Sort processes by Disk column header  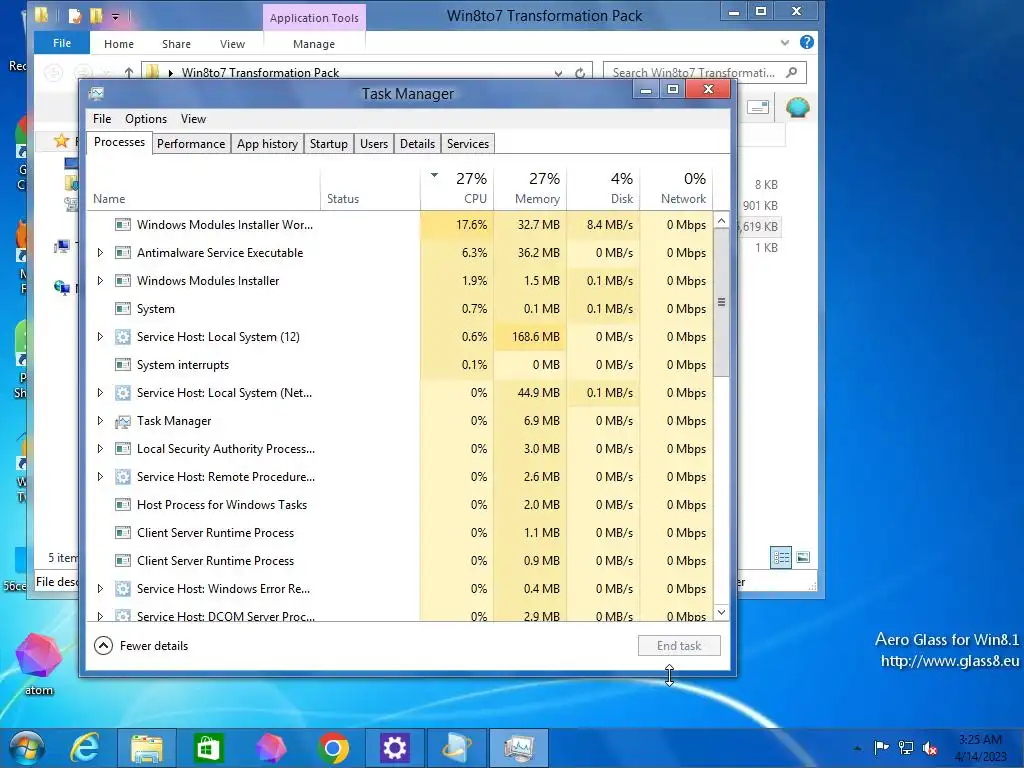(x=603, y=188)
